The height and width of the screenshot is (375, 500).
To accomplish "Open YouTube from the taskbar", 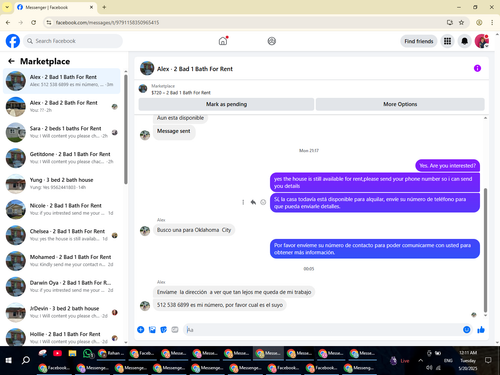I will click(x=57, y=353).
